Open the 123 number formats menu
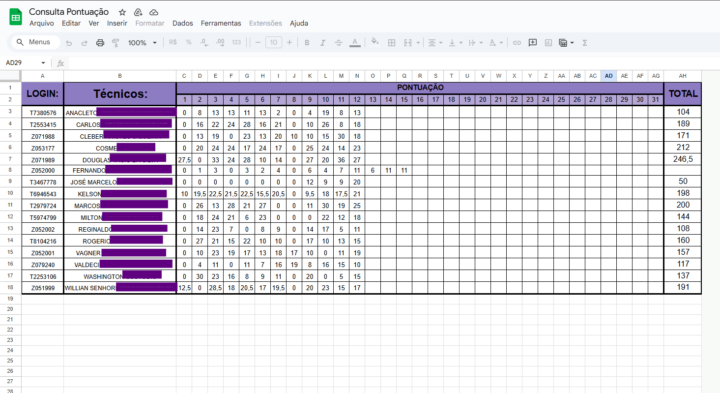Screen dimensions: 720x393 click(x=236, y=42)
